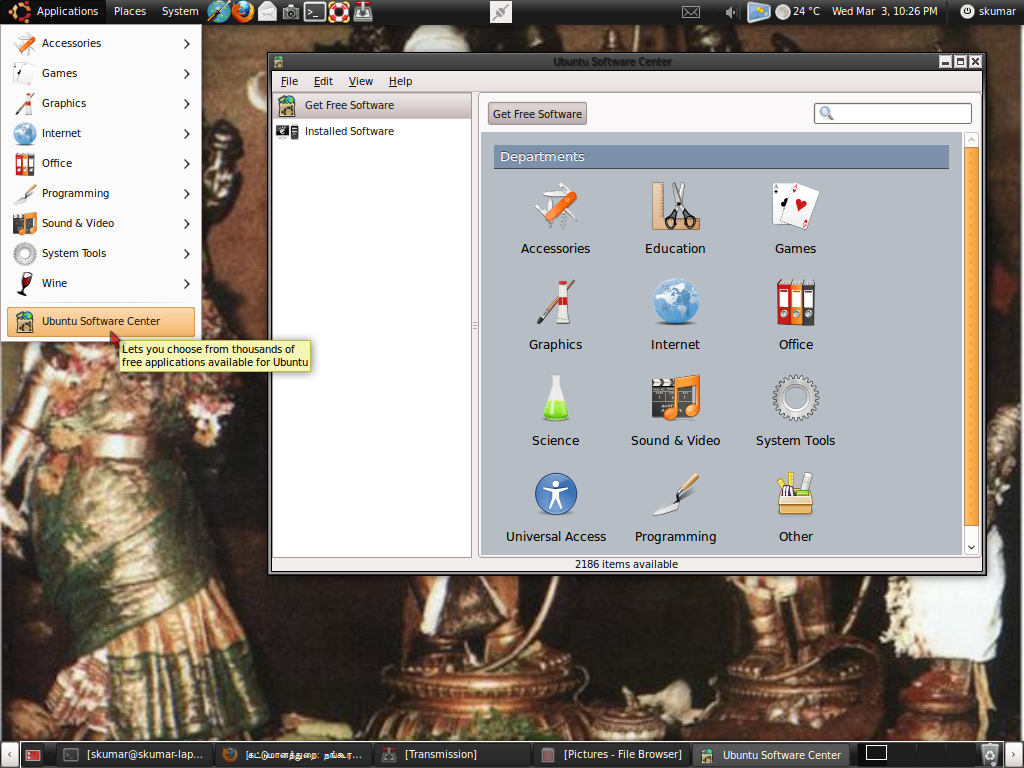Expand the Accessories submenu in Applications menu
1024x768 pixels.
[101, 43]
